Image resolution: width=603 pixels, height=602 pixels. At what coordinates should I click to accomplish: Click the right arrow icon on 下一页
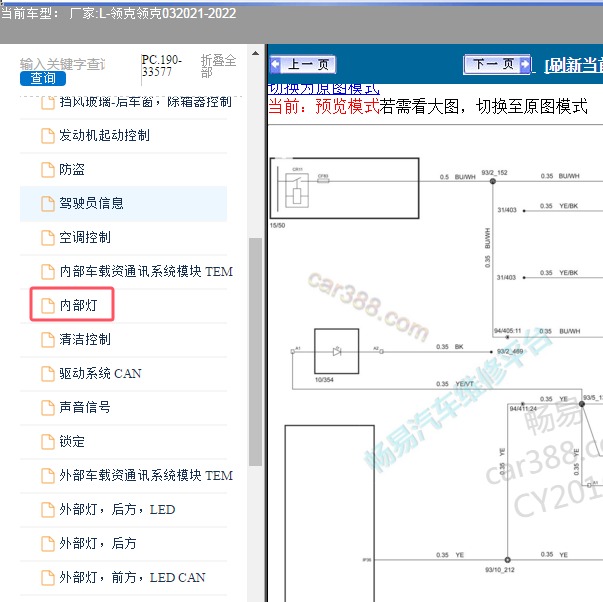pyautogui.click(x=525, y=64)
